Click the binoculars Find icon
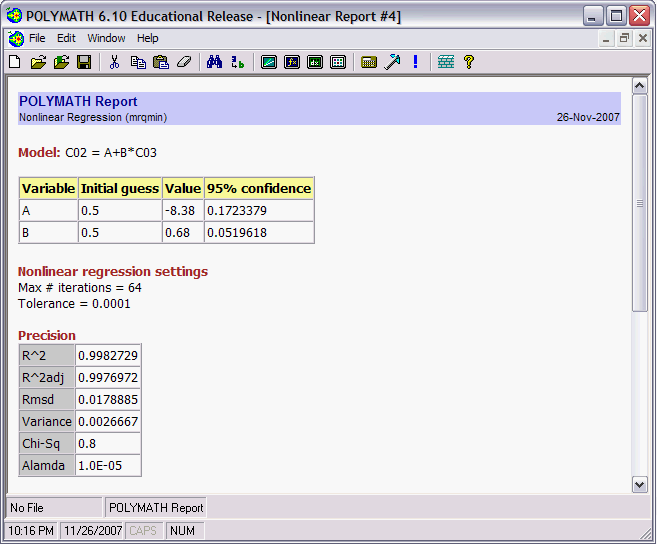Image resolution: width=657 pixels, height=544 pixels. click(x=214, y=62)
